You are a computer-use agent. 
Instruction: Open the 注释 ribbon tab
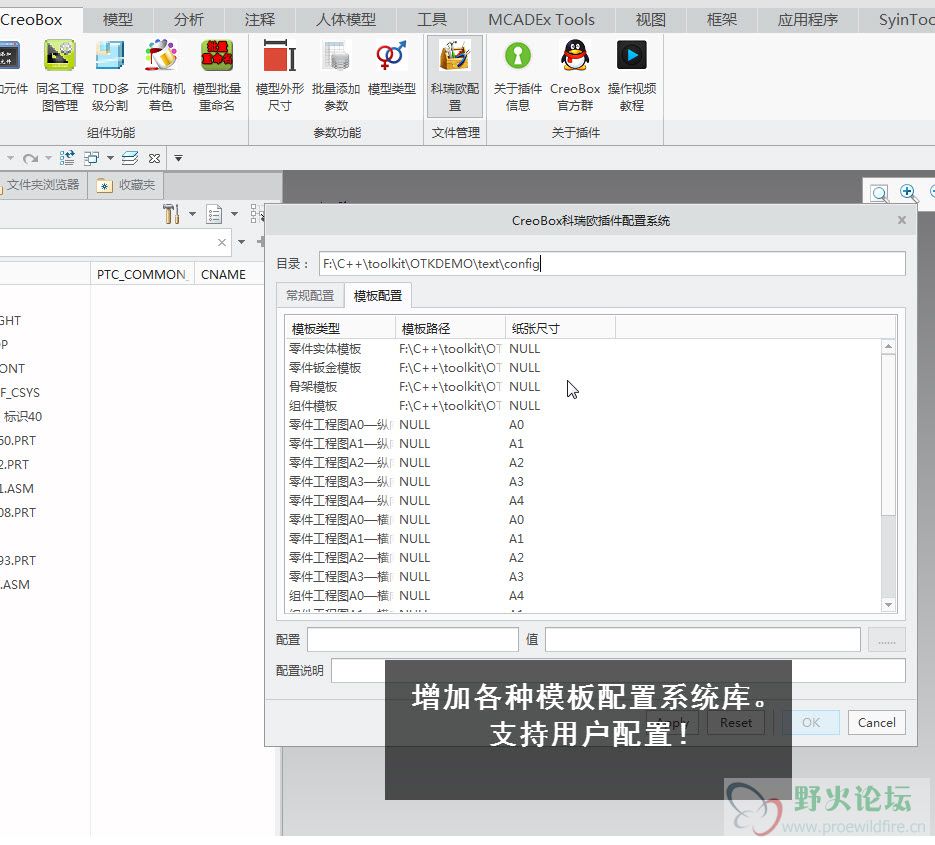coord(259,20)
